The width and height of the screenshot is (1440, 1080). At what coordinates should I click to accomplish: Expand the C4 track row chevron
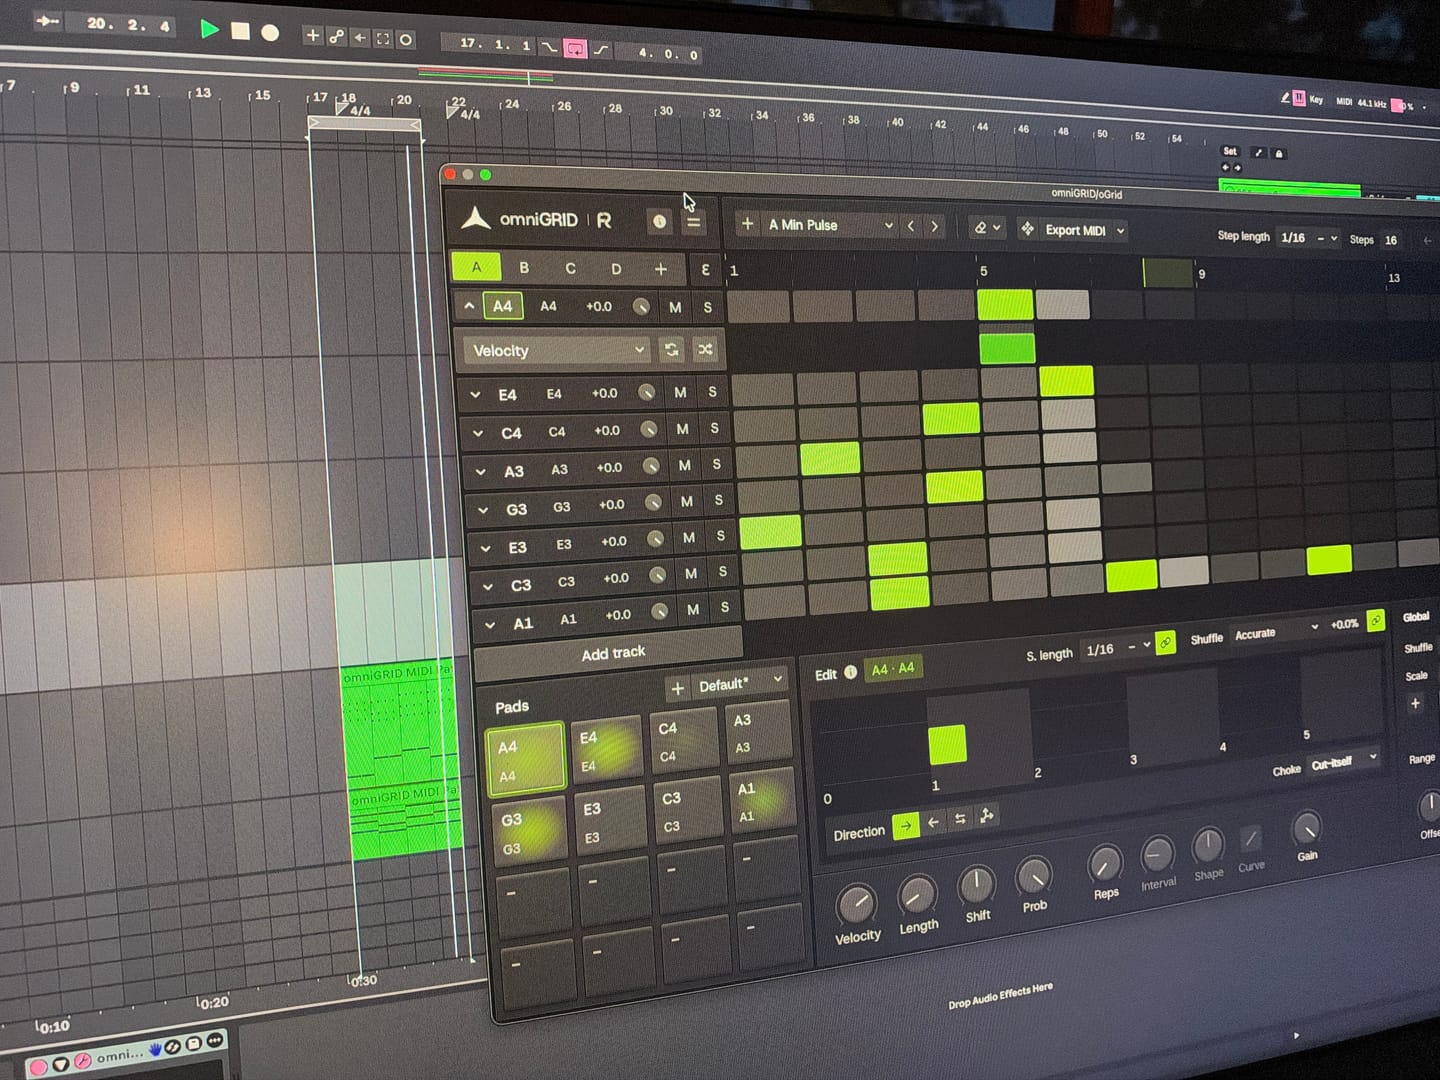[478, 434]
